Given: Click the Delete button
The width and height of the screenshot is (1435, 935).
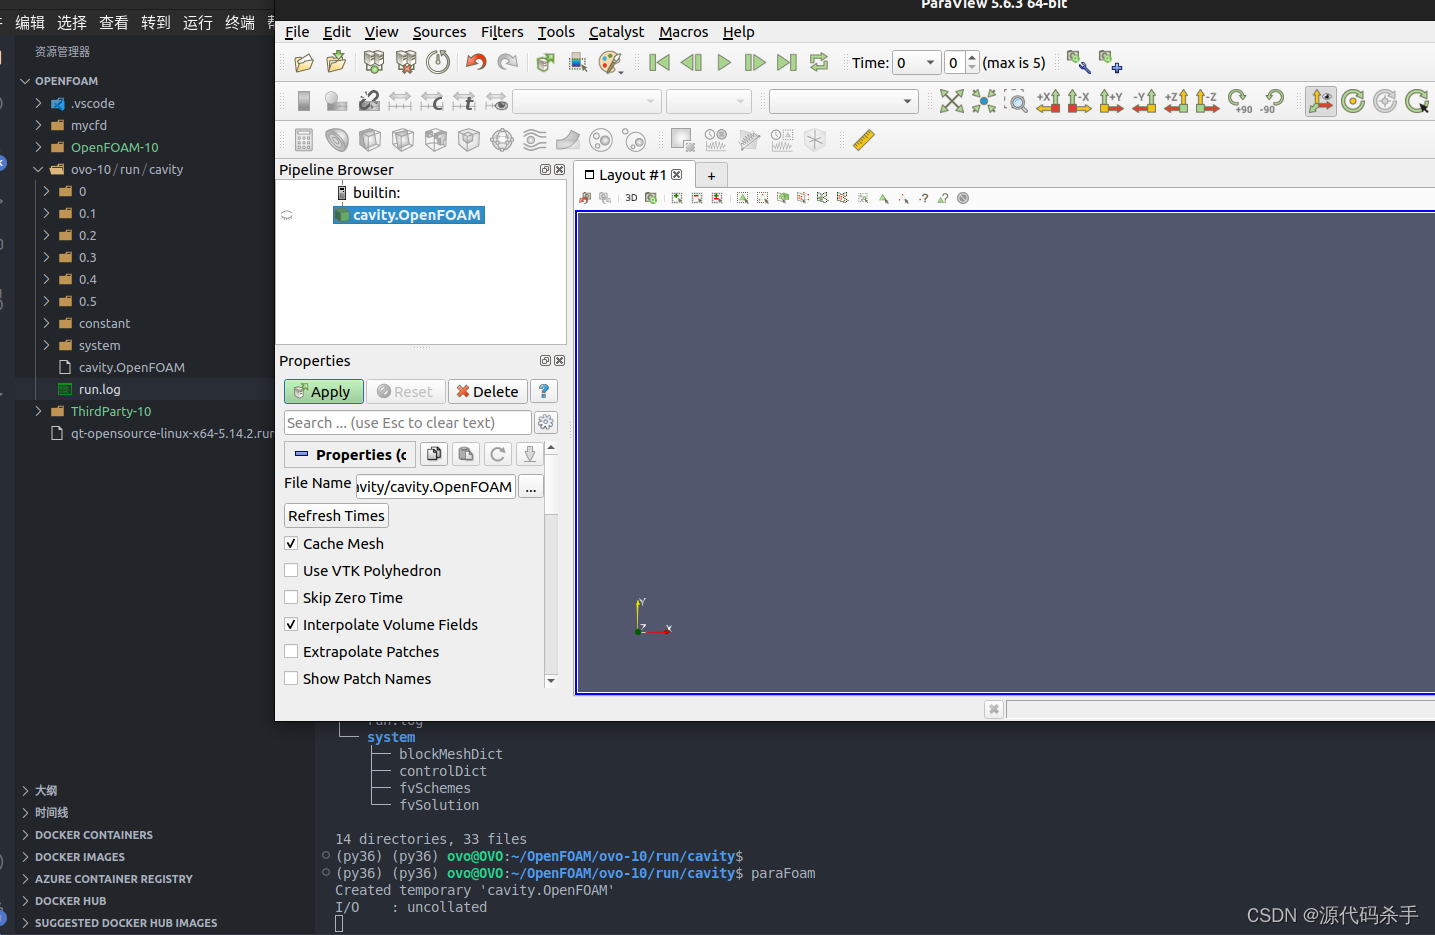Looking at the screenshot, I should pyautogui.click(x=487, y=392).
